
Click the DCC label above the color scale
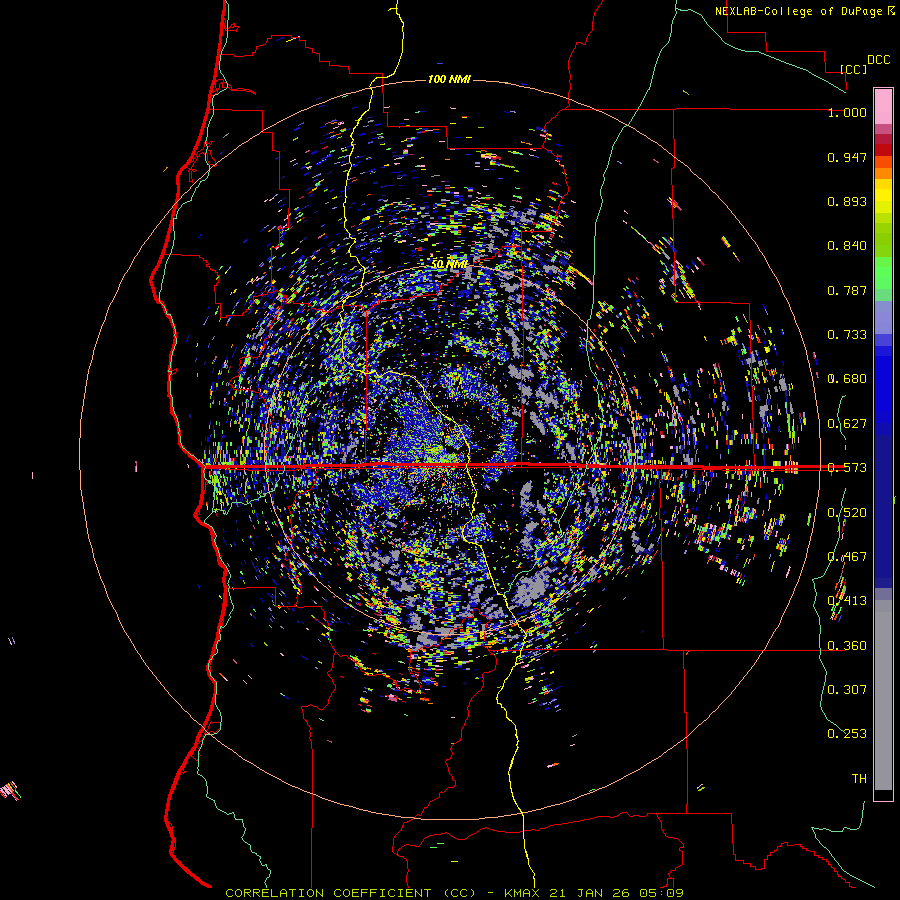tap(878, 60)
